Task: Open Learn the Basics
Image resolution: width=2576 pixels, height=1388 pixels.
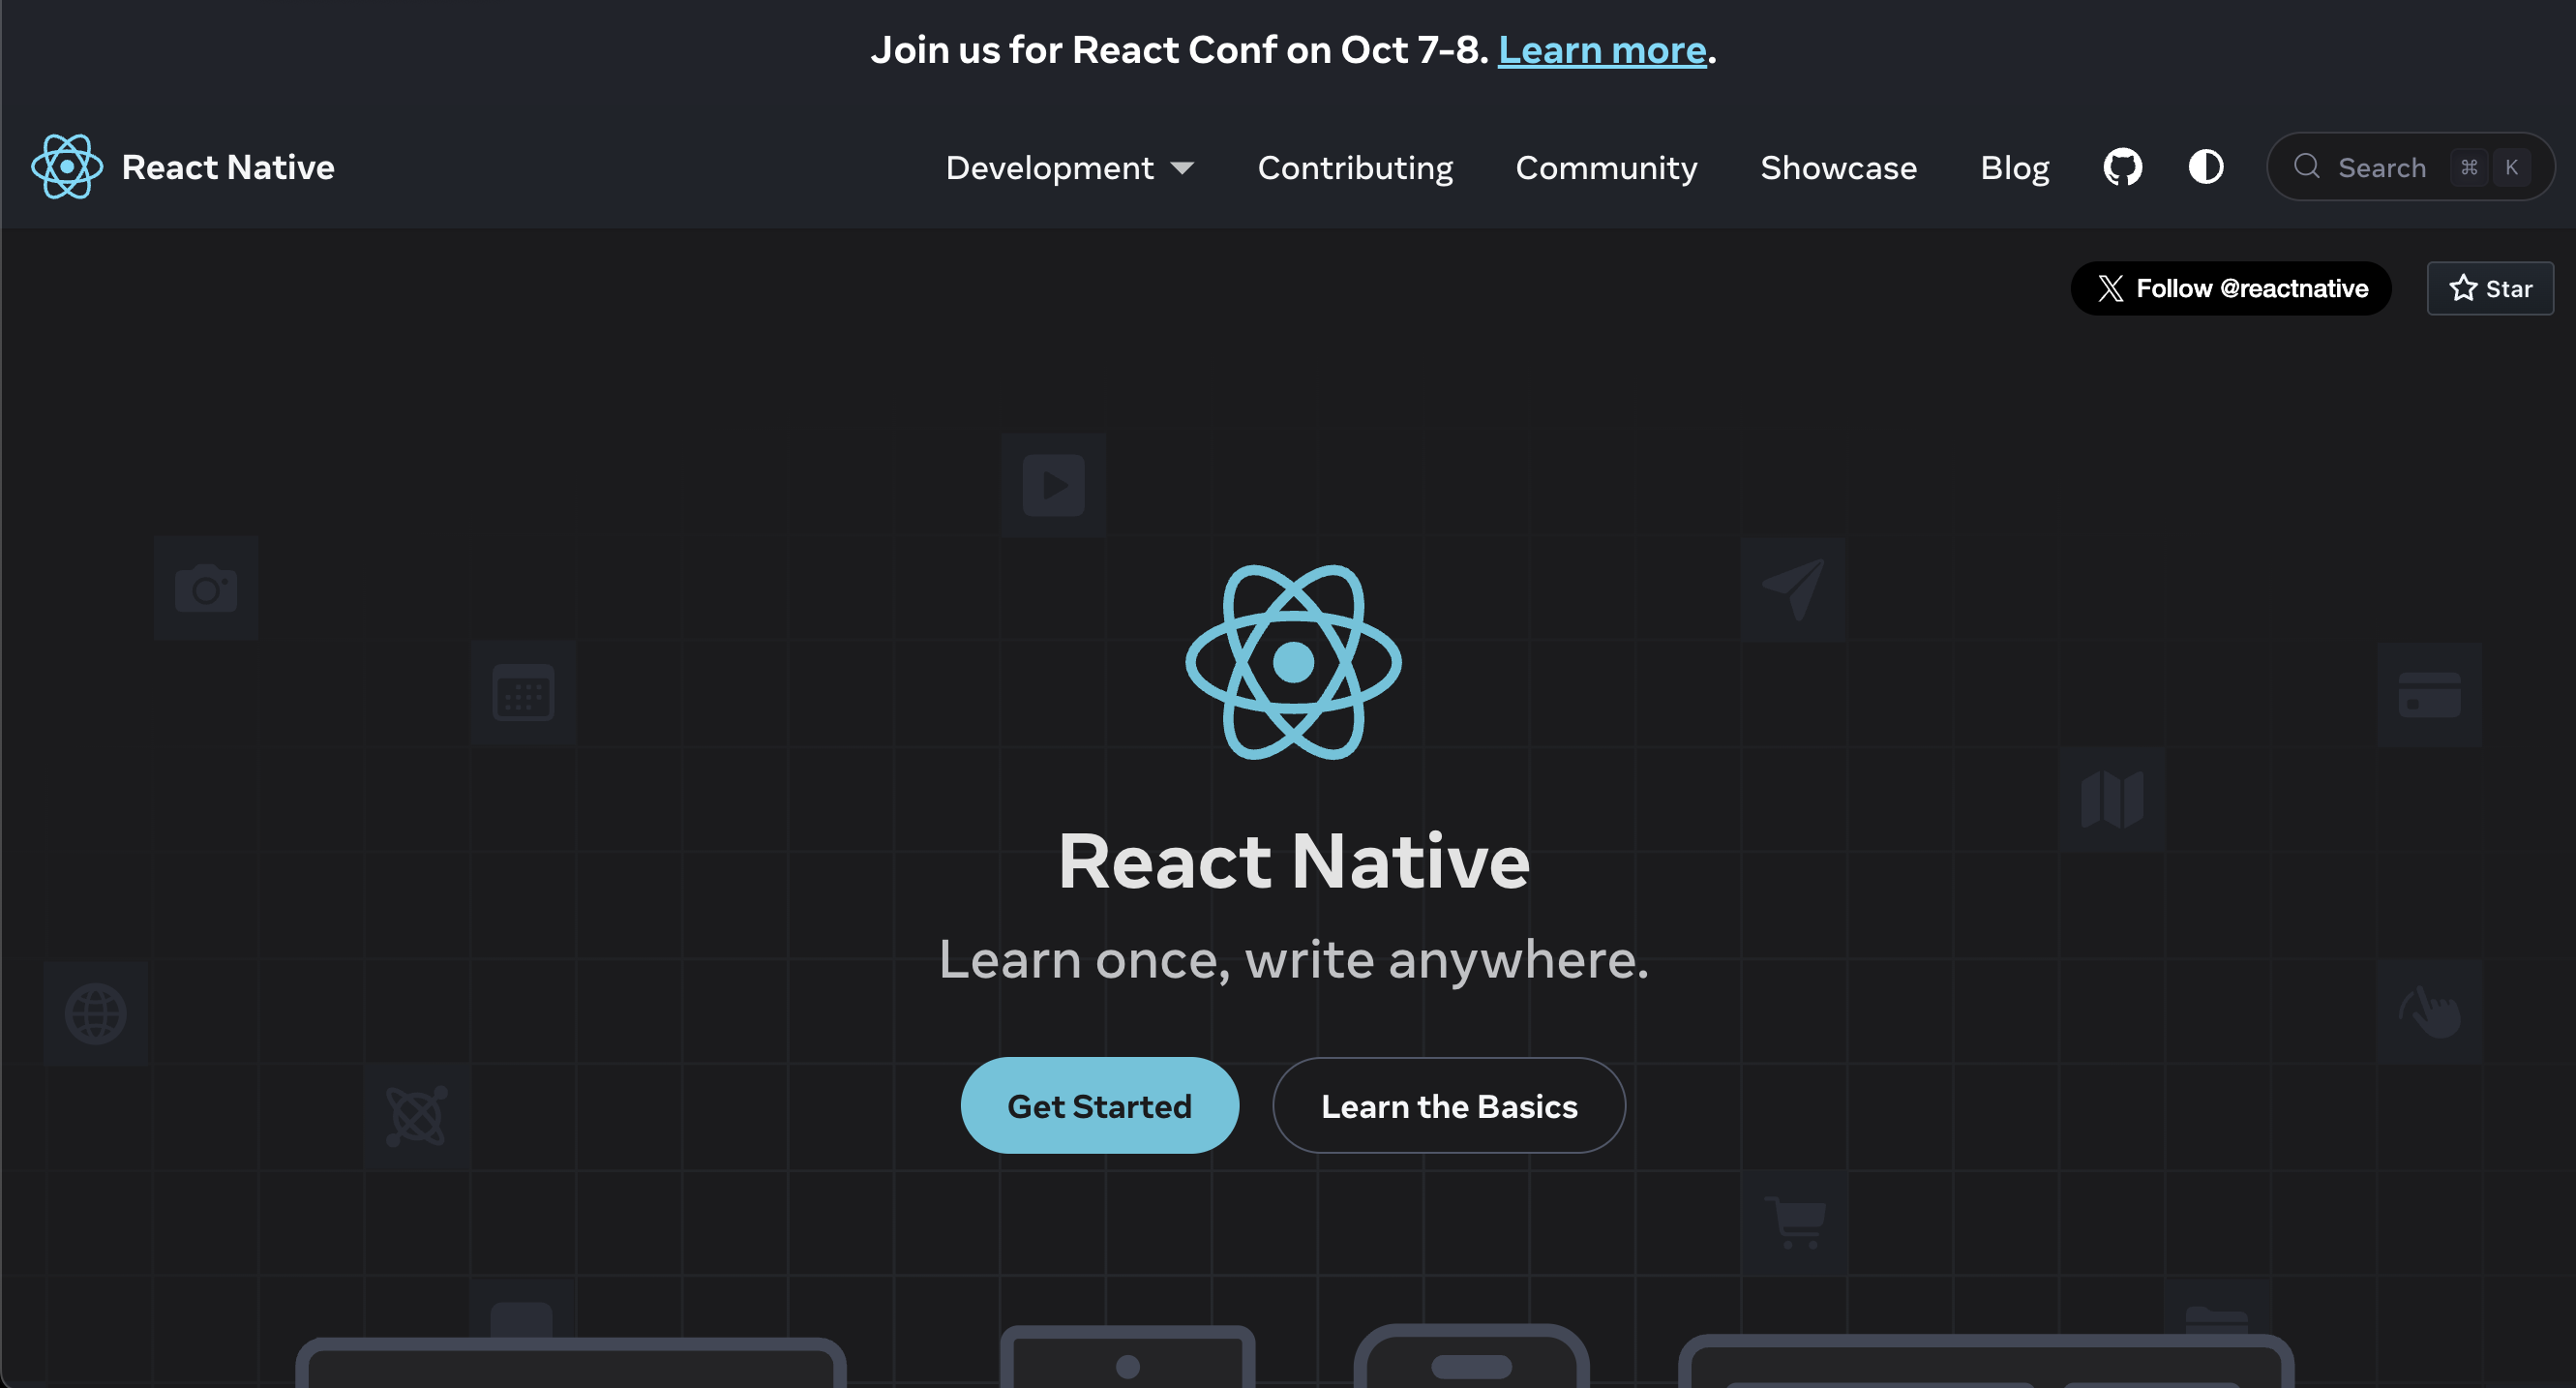Action: click(1448, 1105)
